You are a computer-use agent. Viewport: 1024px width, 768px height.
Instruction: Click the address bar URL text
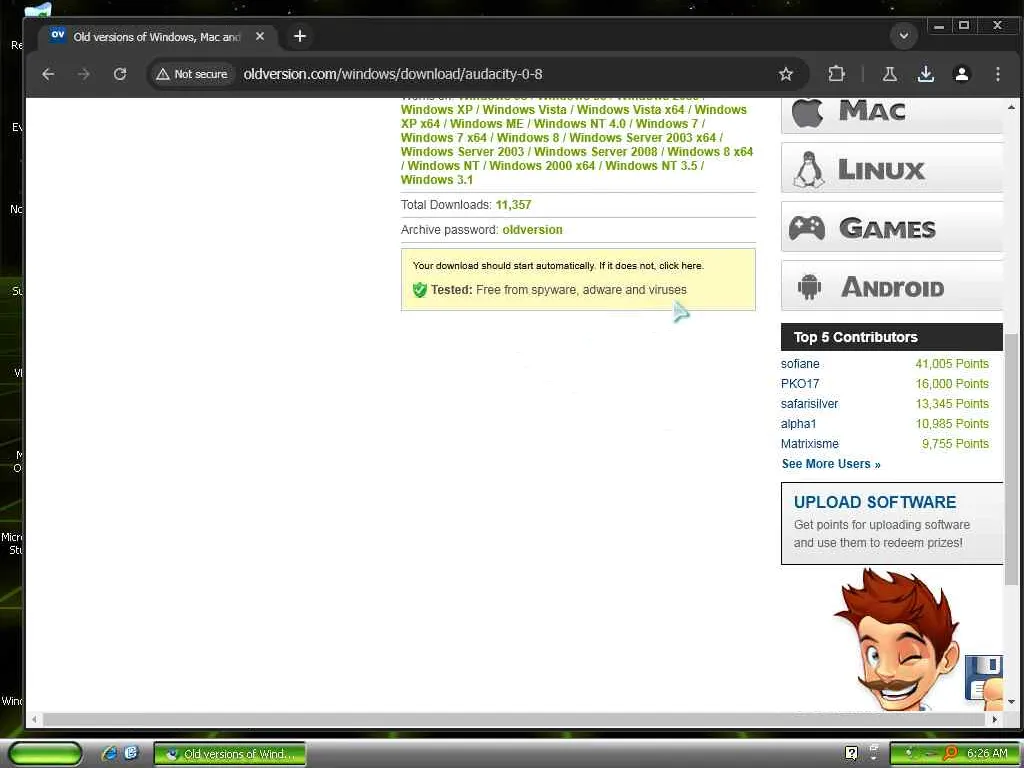[392, 74]
